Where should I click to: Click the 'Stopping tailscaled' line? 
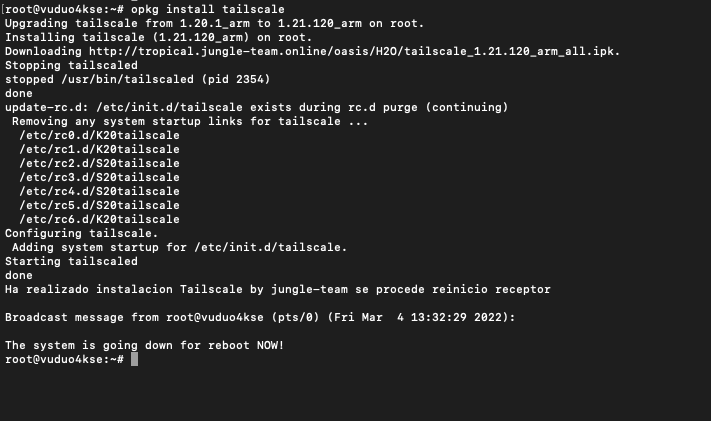pos(71,65)
